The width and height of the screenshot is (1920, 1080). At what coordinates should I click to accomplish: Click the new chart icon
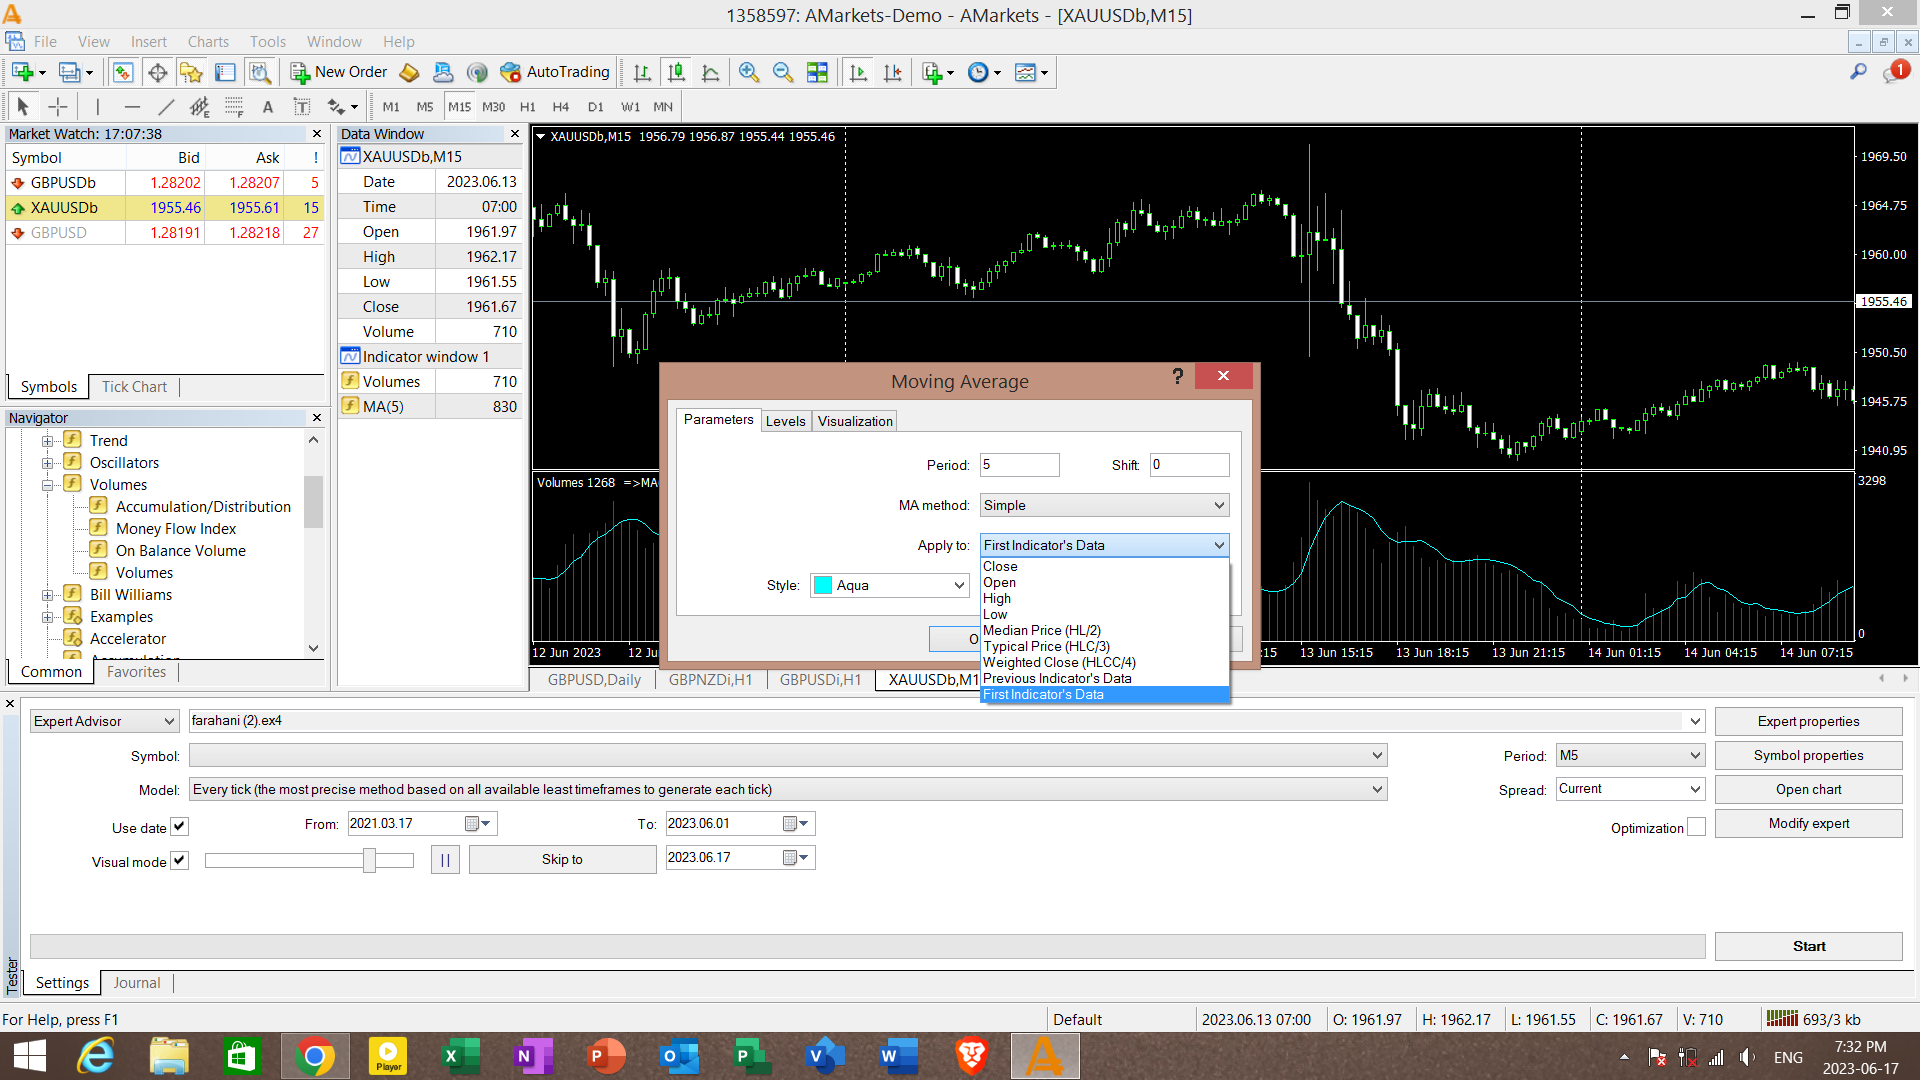tap(28, 72)
